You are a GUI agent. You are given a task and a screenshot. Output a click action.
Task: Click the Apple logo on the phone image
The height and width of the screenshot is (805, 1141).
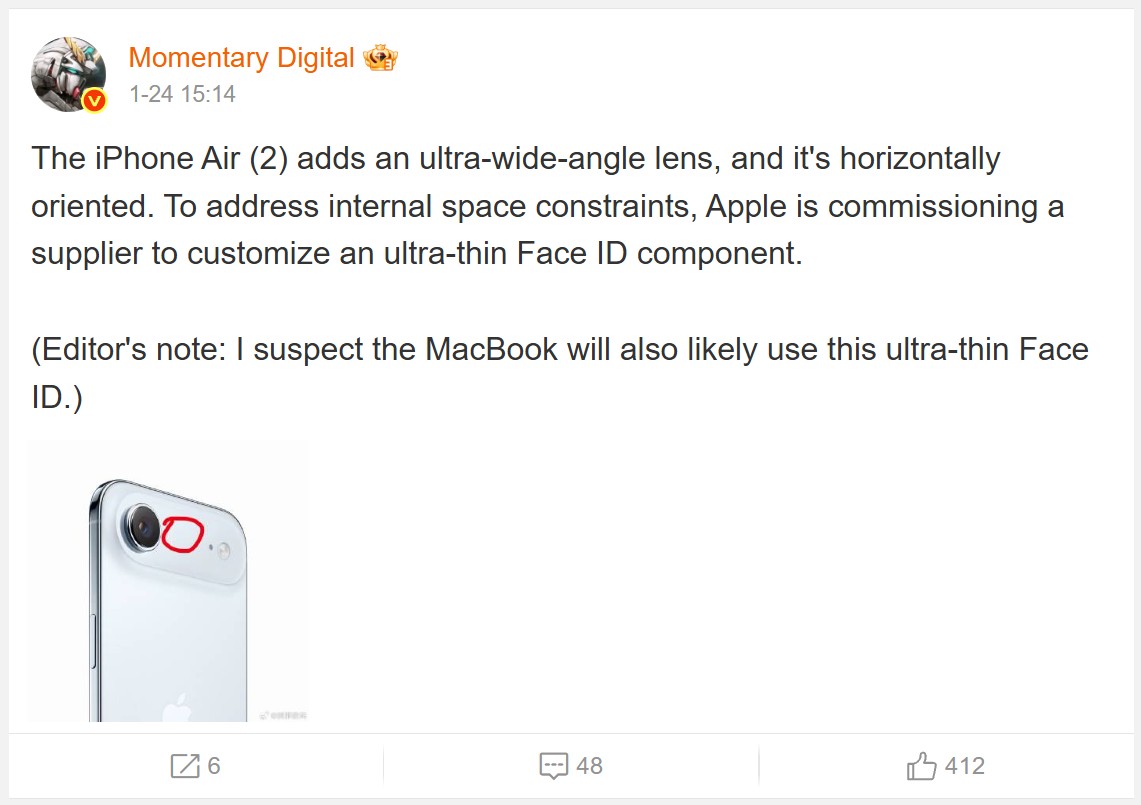[x=177, y=706]
